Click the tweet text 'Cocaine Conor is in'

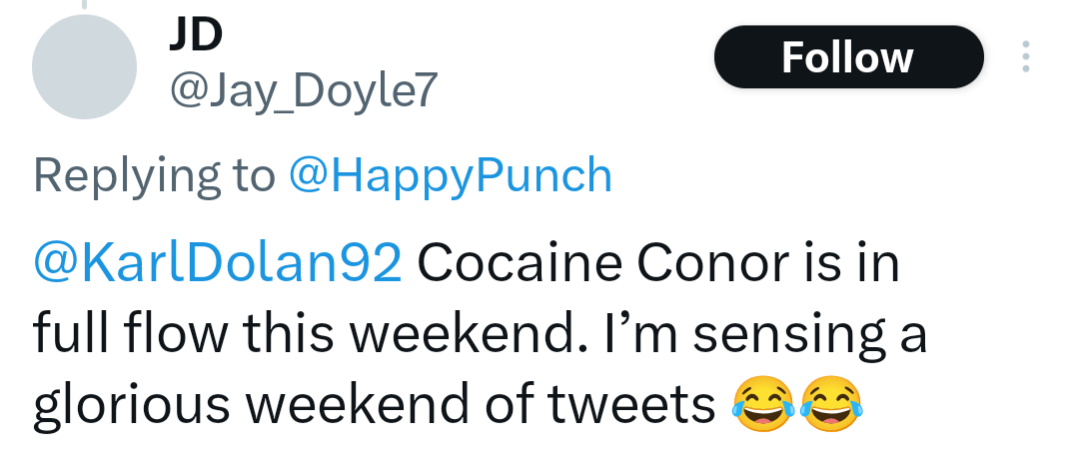tap(658, 264)
